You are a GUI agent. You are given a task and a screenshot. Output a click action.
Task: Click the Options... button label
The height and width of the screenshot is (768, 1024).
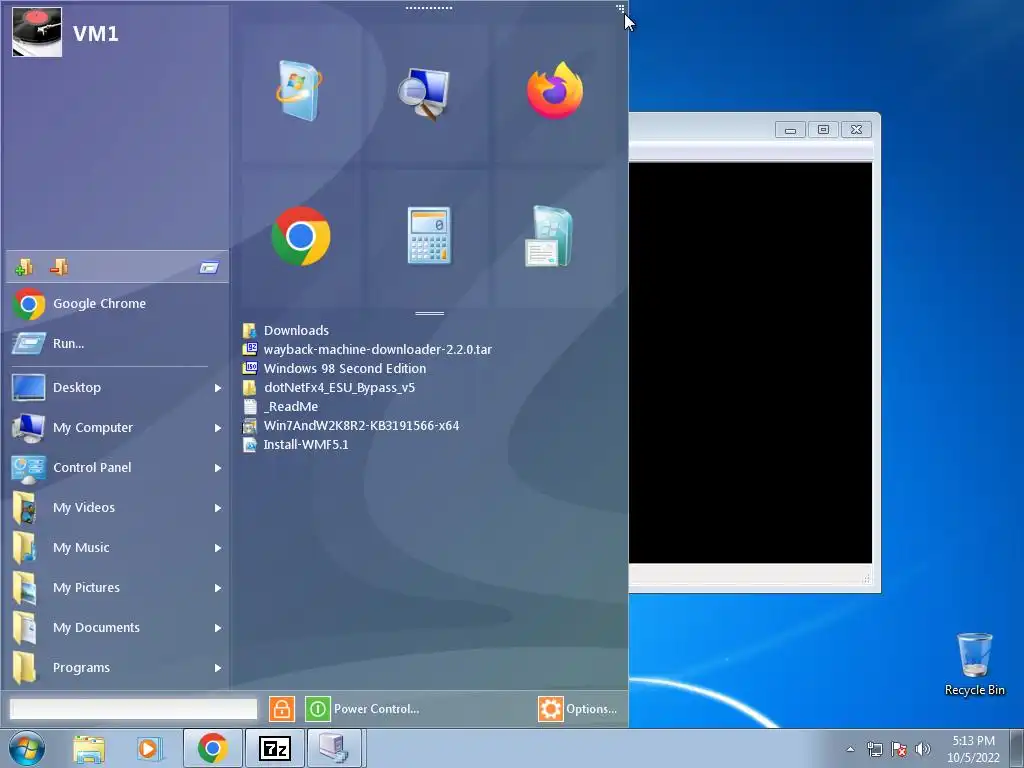click(x=591, y=709)
